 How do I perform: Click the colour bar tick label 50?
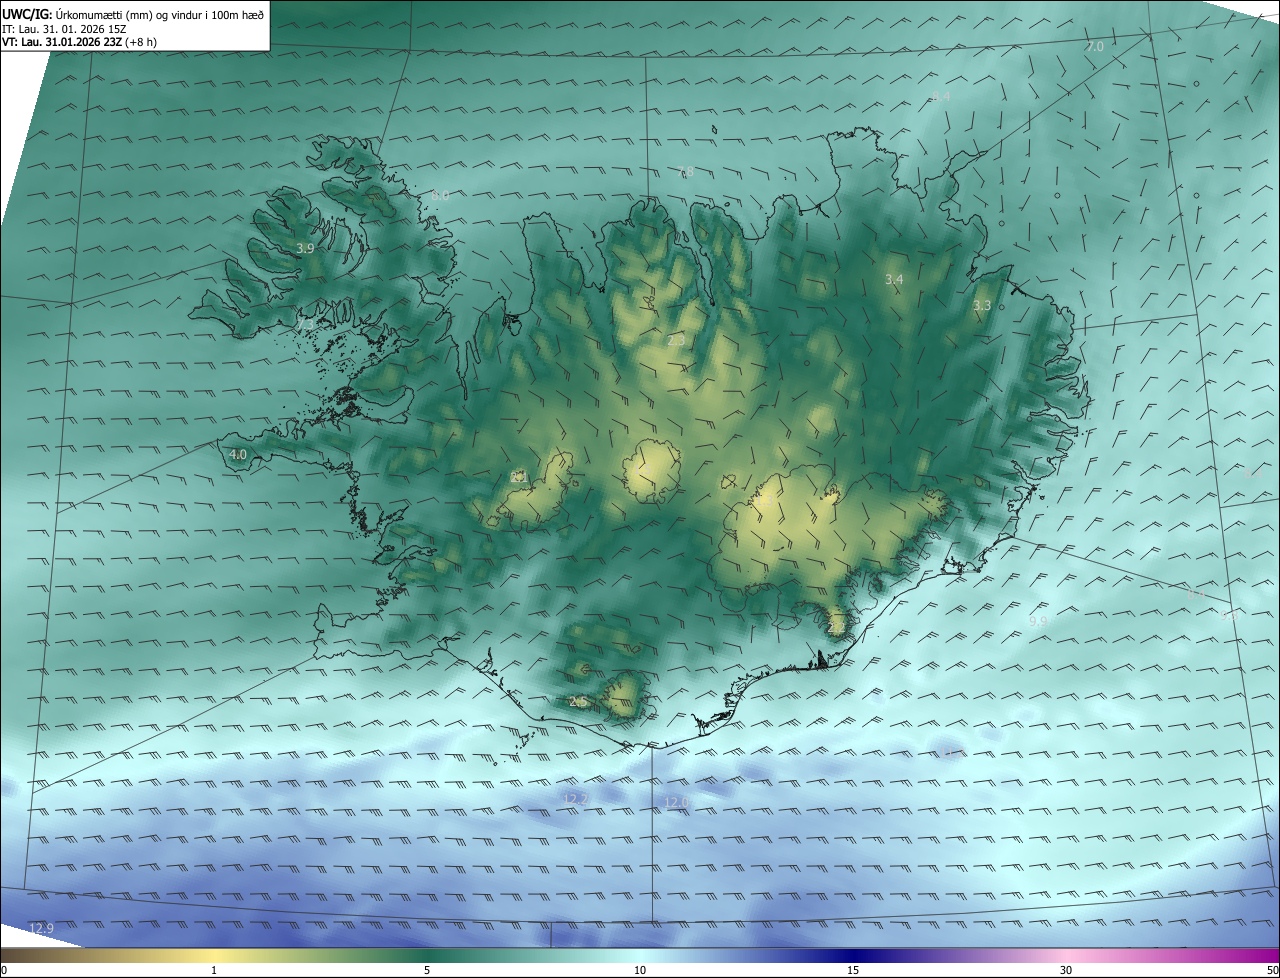1272,970
